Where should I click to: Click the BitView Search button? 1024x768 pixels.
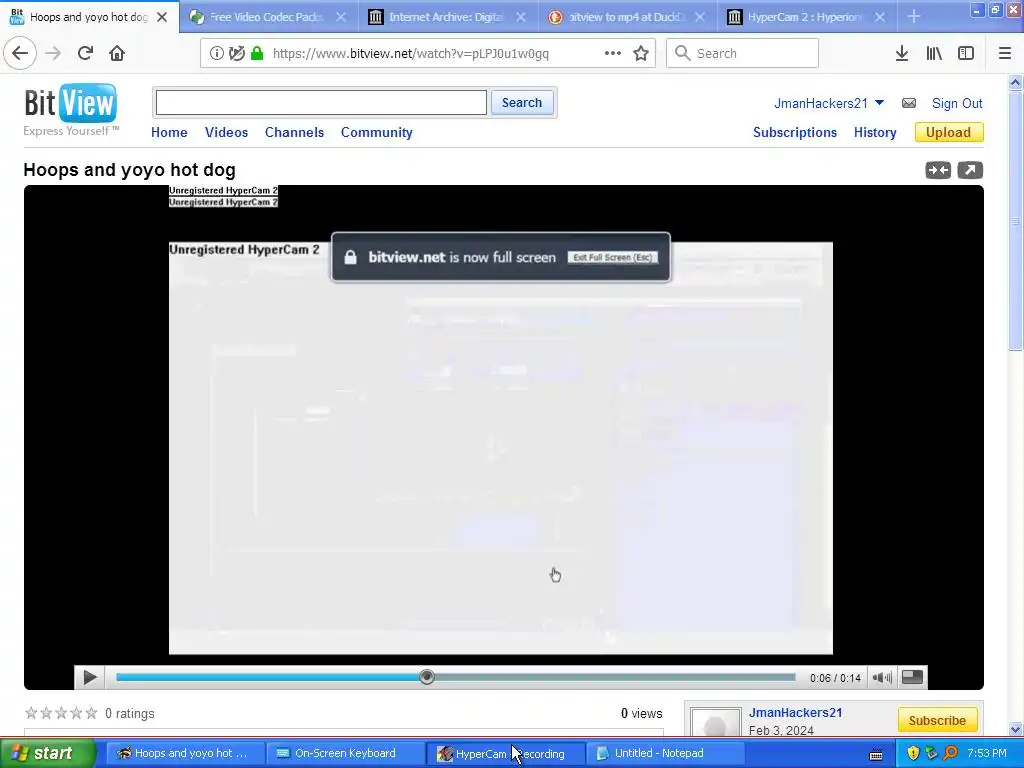(522, 103)
